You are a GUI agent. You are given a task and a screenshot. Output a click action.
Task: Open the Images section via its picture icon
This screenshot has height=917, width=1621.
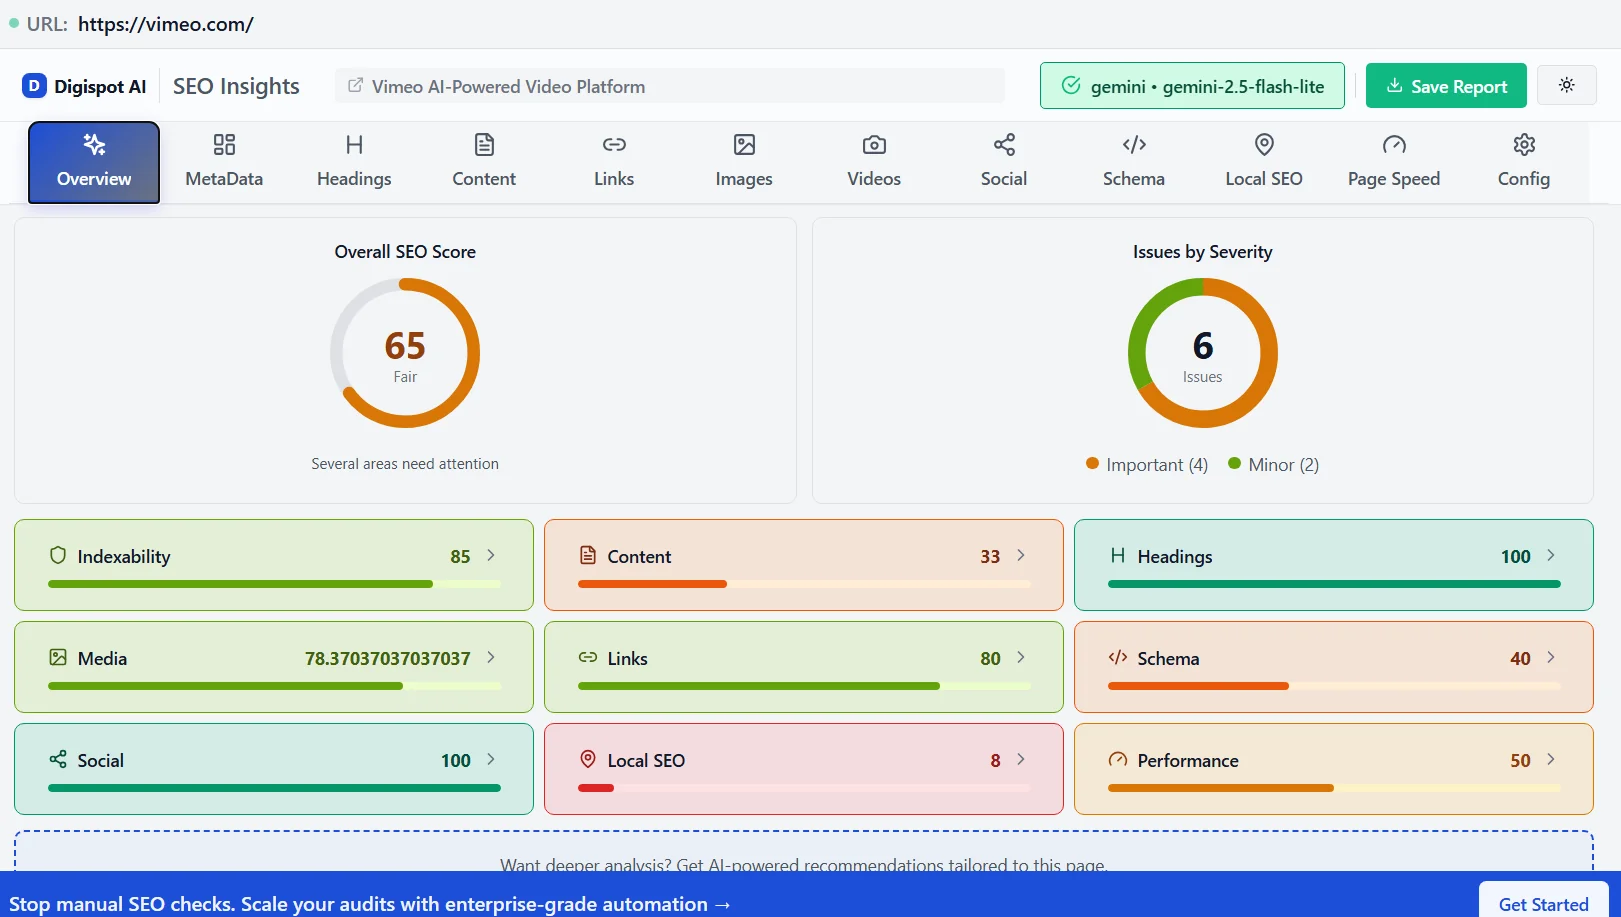tap(743, 145)
